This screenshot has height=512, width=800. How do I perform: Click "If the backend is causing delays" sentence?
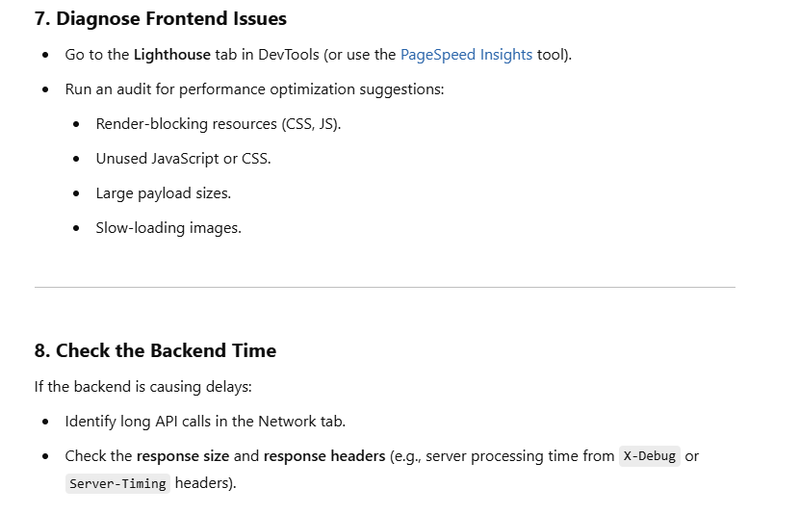pos(143,387)
